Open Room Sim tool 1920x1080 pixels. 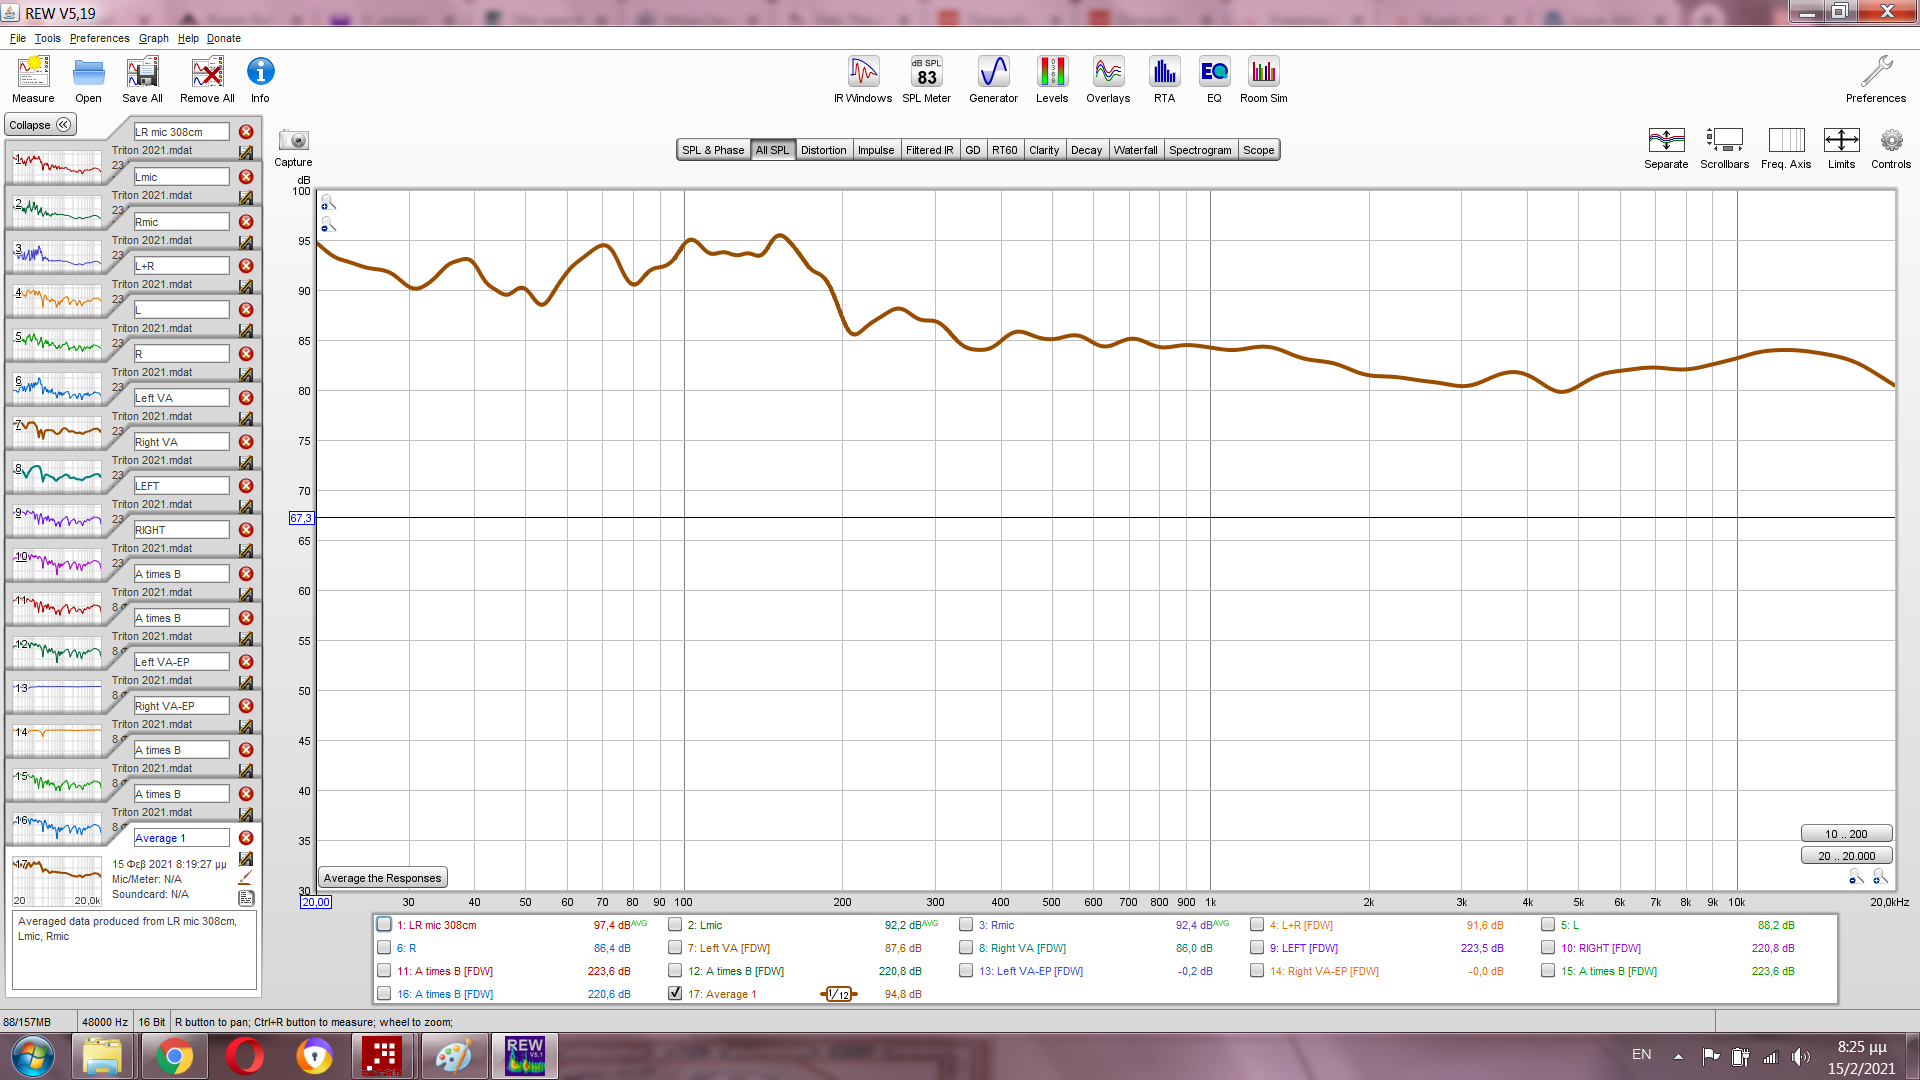tap(1263, 79)
